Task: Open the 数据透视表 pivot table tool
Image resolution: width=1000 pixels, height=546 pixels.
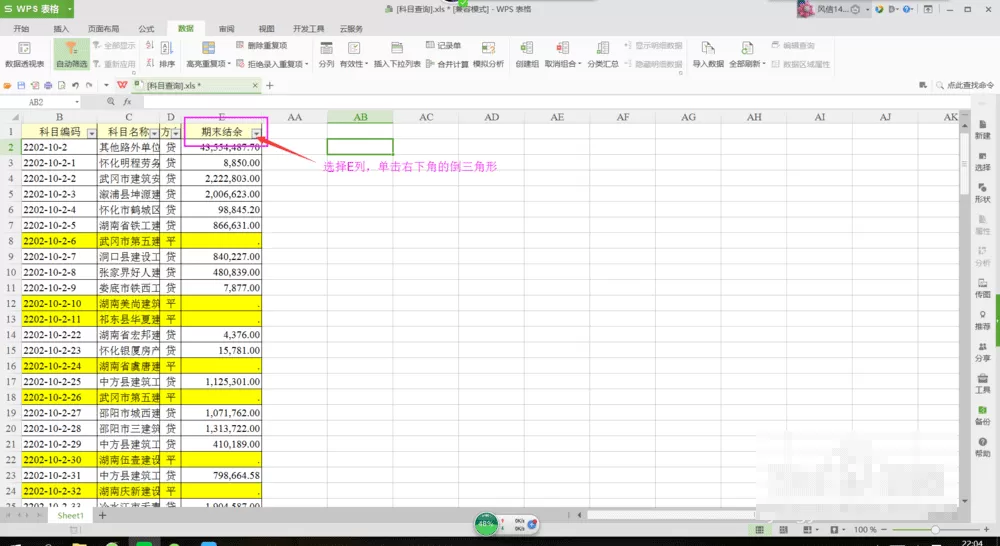Action: pos(24,55)
